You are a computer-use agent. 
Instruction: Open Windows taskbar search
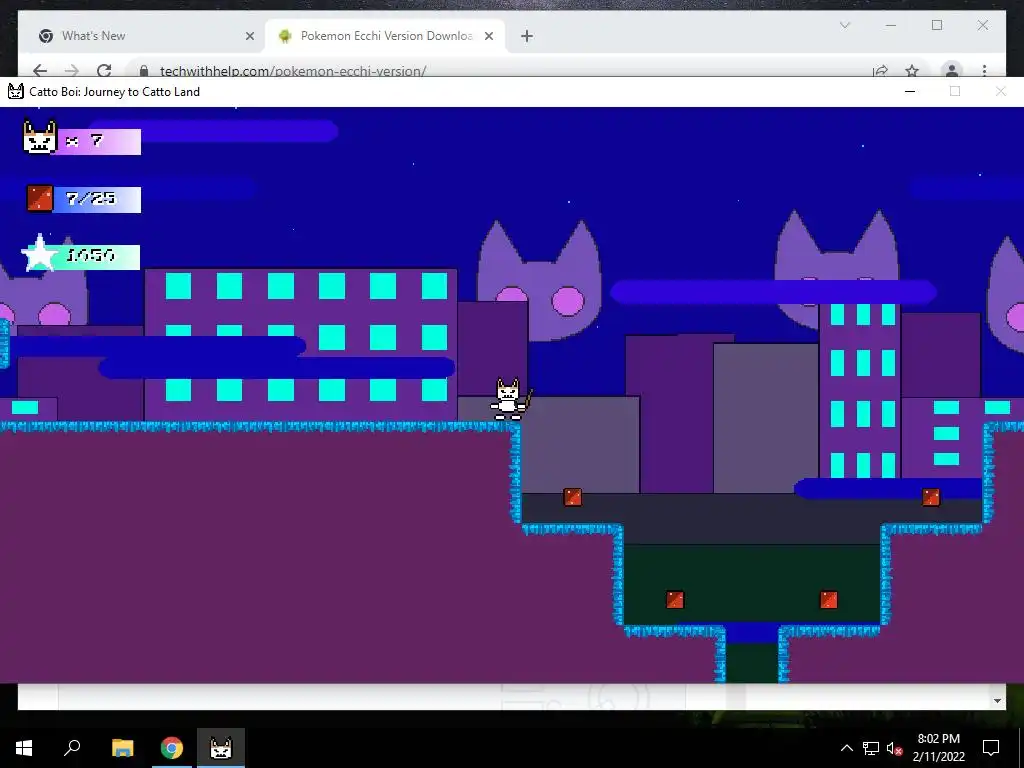click(72, 748)
